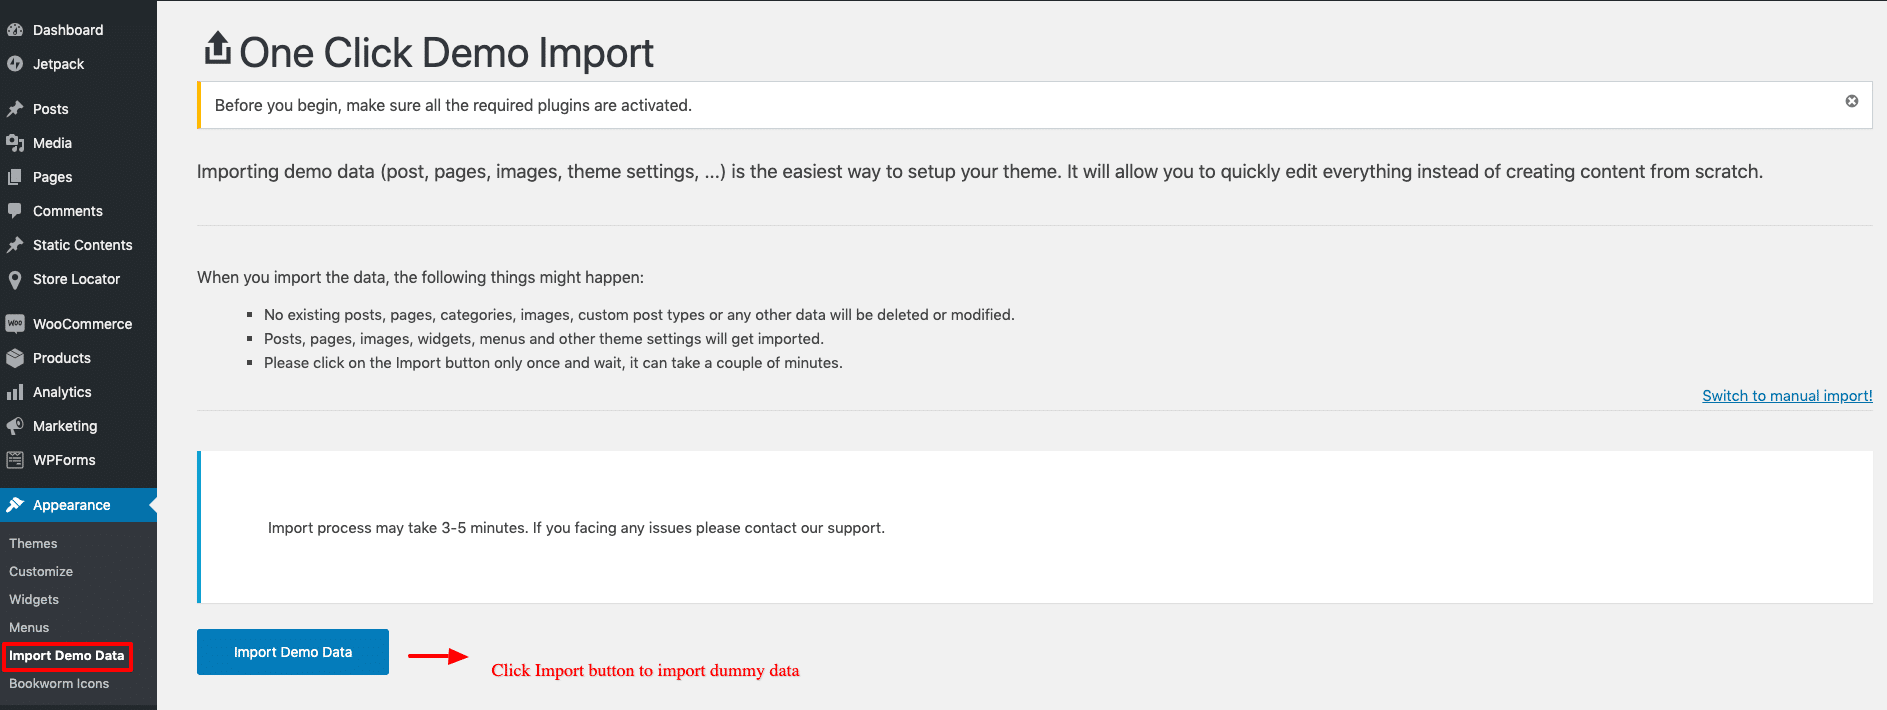Open Bookworm Icons submenu item
Viewport: 1887px width, 710px height.
pyautogui.click(x=59, y=684)
